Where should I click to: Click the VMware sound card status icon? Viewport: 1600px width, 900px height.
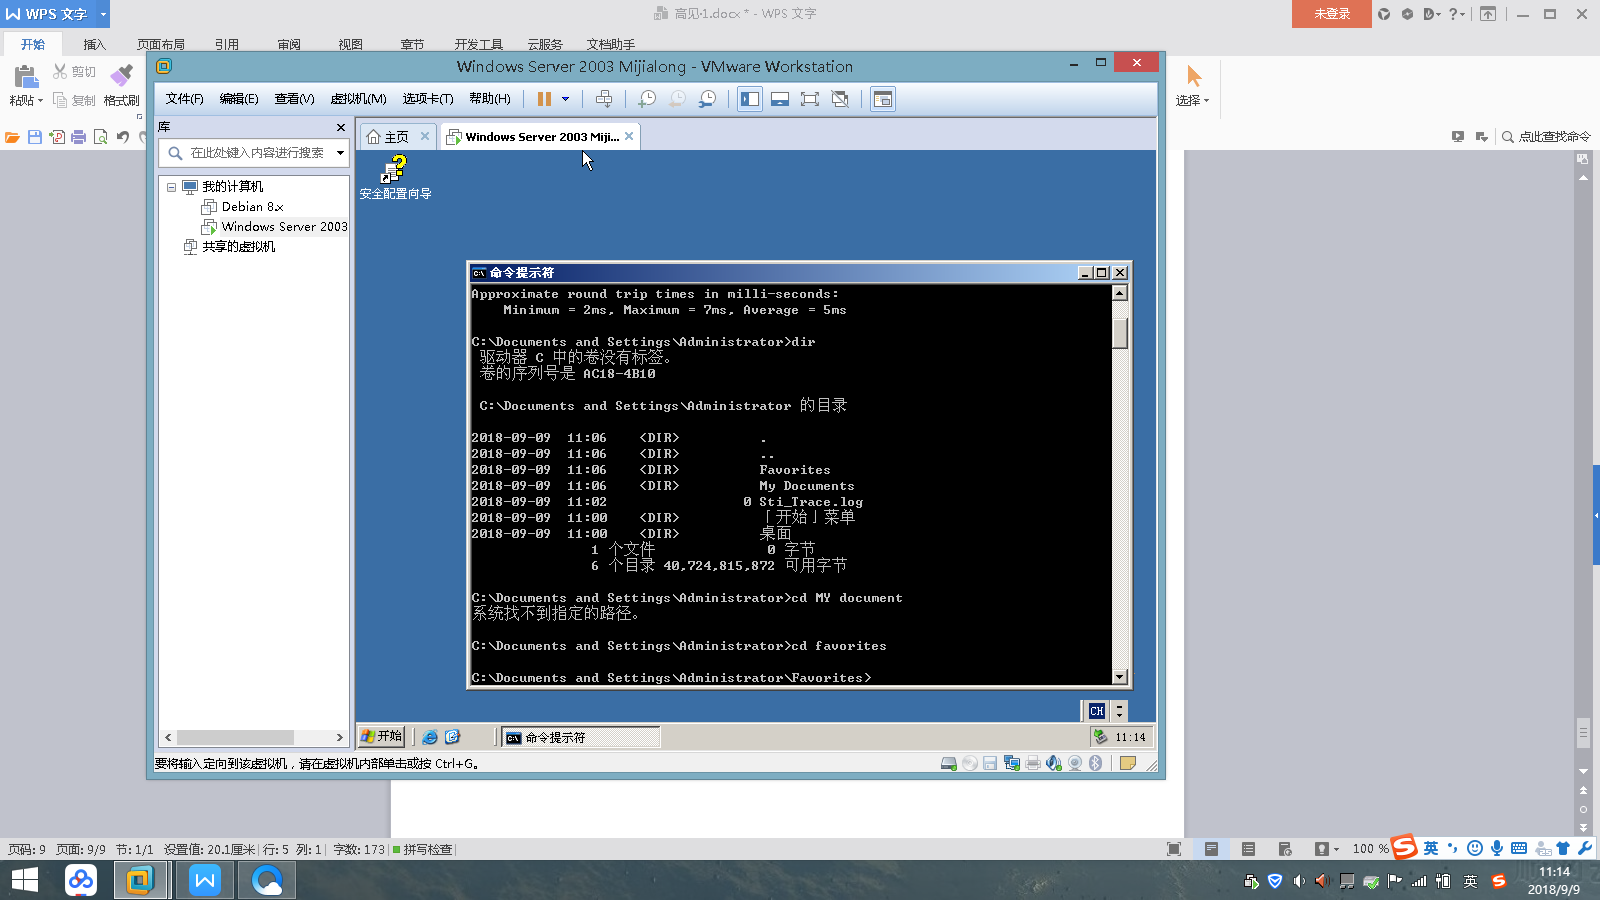click(1054, 764)
